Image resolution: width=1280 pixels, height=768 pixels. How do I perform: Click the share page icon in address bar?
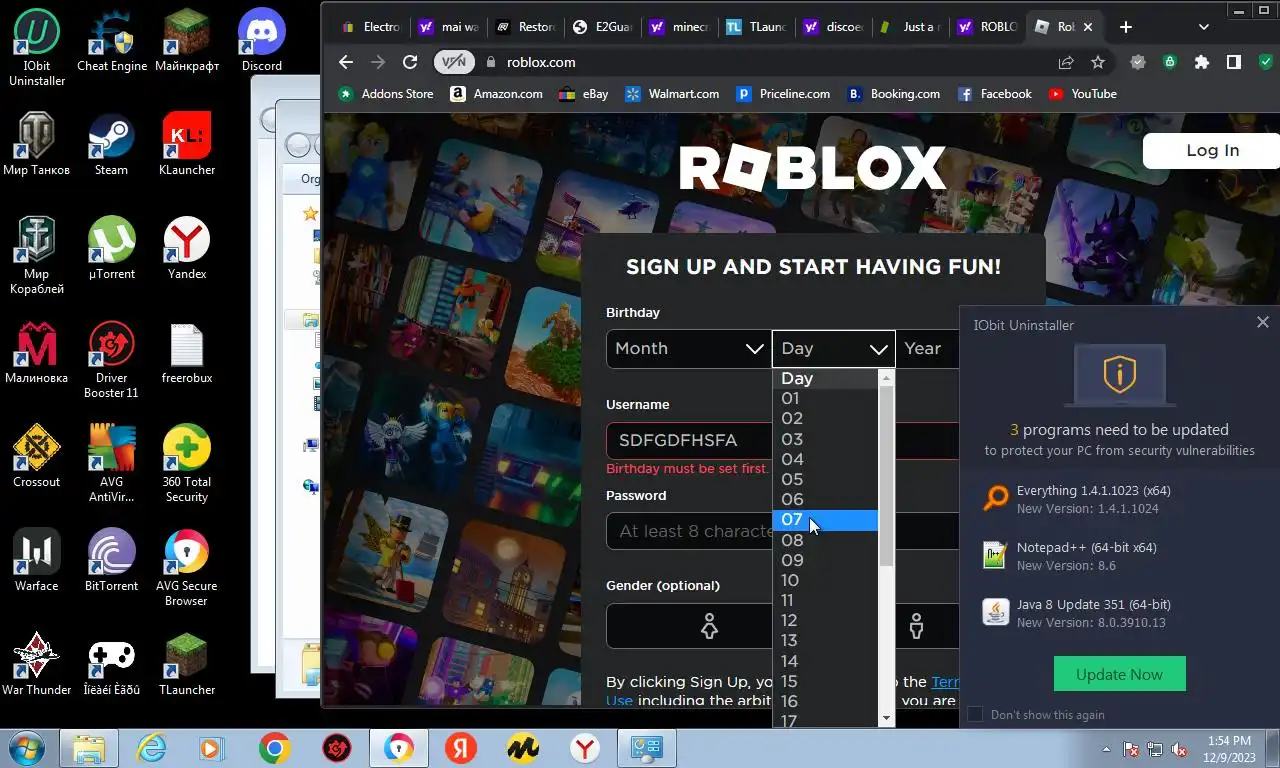pos(1066,62)
